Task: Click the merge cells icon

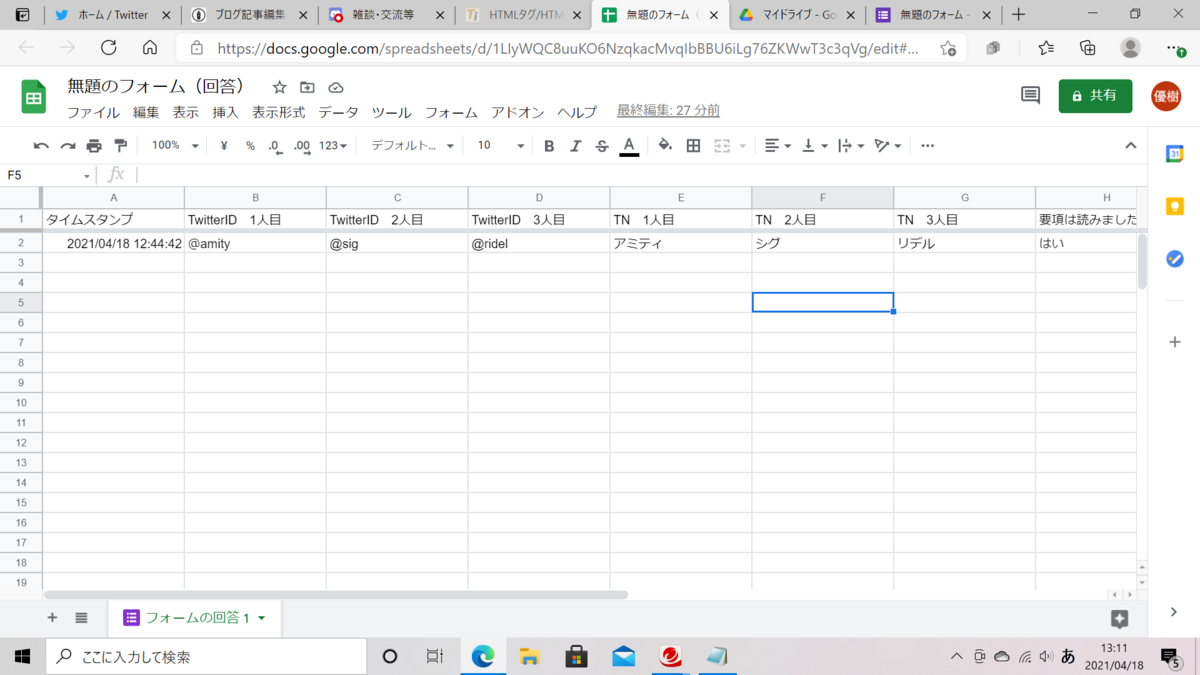Action: [x=722, y=146]
